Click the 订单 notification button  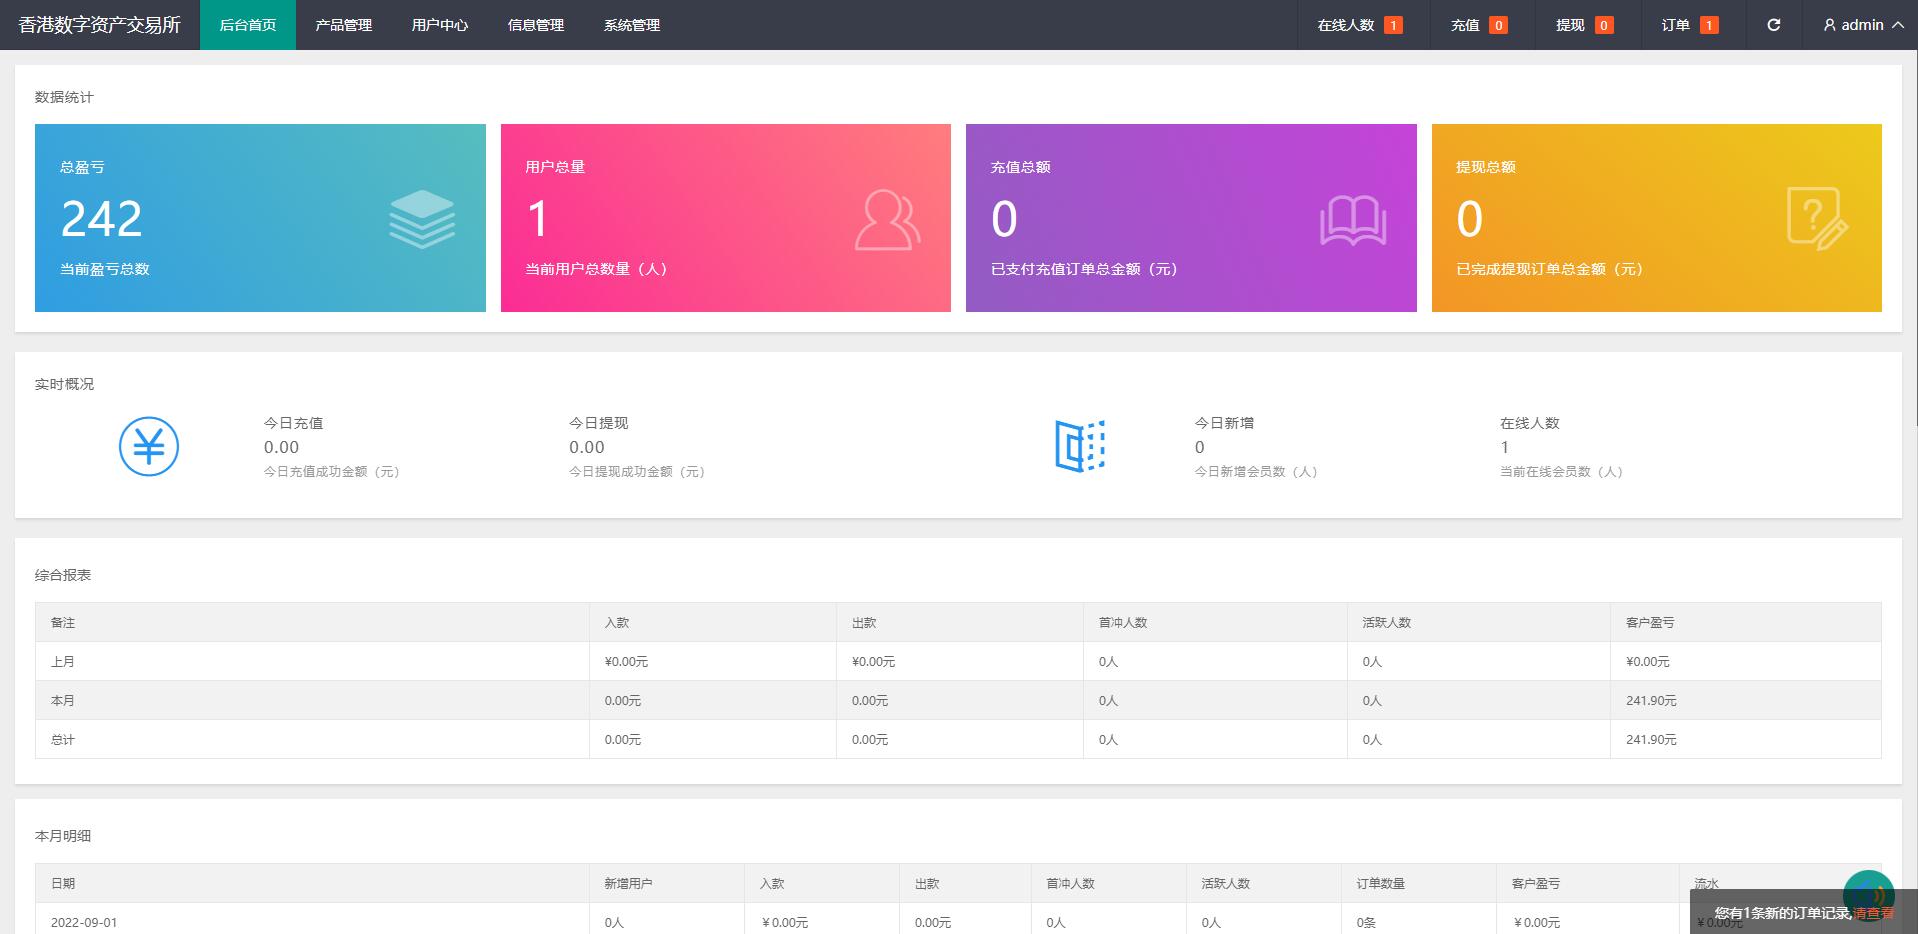click(1689, 25)
